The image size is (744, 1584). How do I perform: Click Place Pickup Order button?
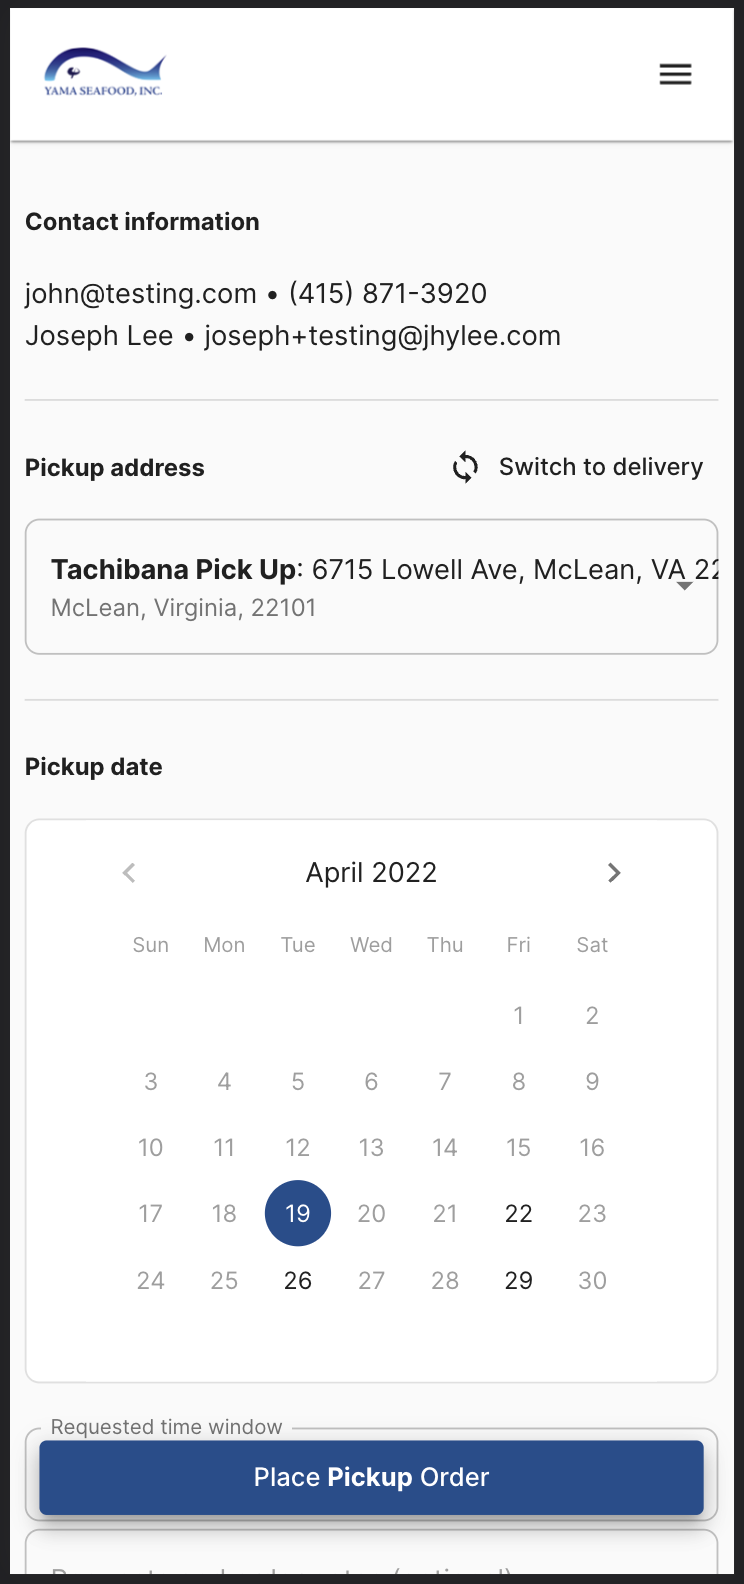click(371, 1477)
